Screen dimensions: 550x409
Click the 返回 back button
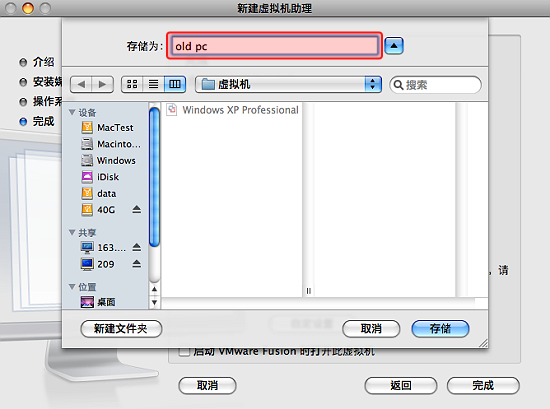tap(401, 385)
